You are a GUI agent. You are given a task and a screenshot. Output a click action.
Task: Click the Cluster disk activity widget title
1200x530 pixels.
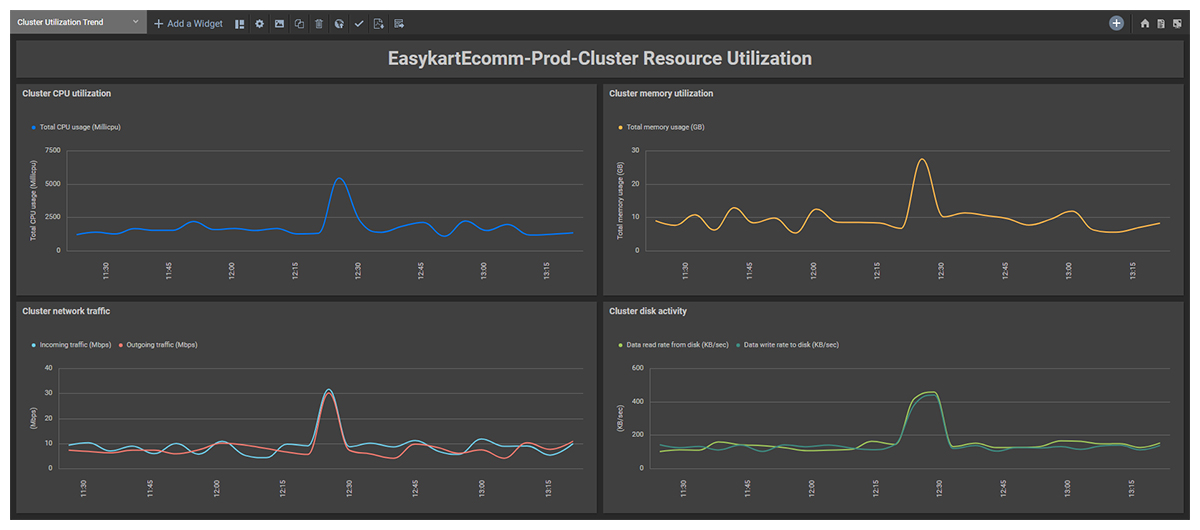pos(648,311)
